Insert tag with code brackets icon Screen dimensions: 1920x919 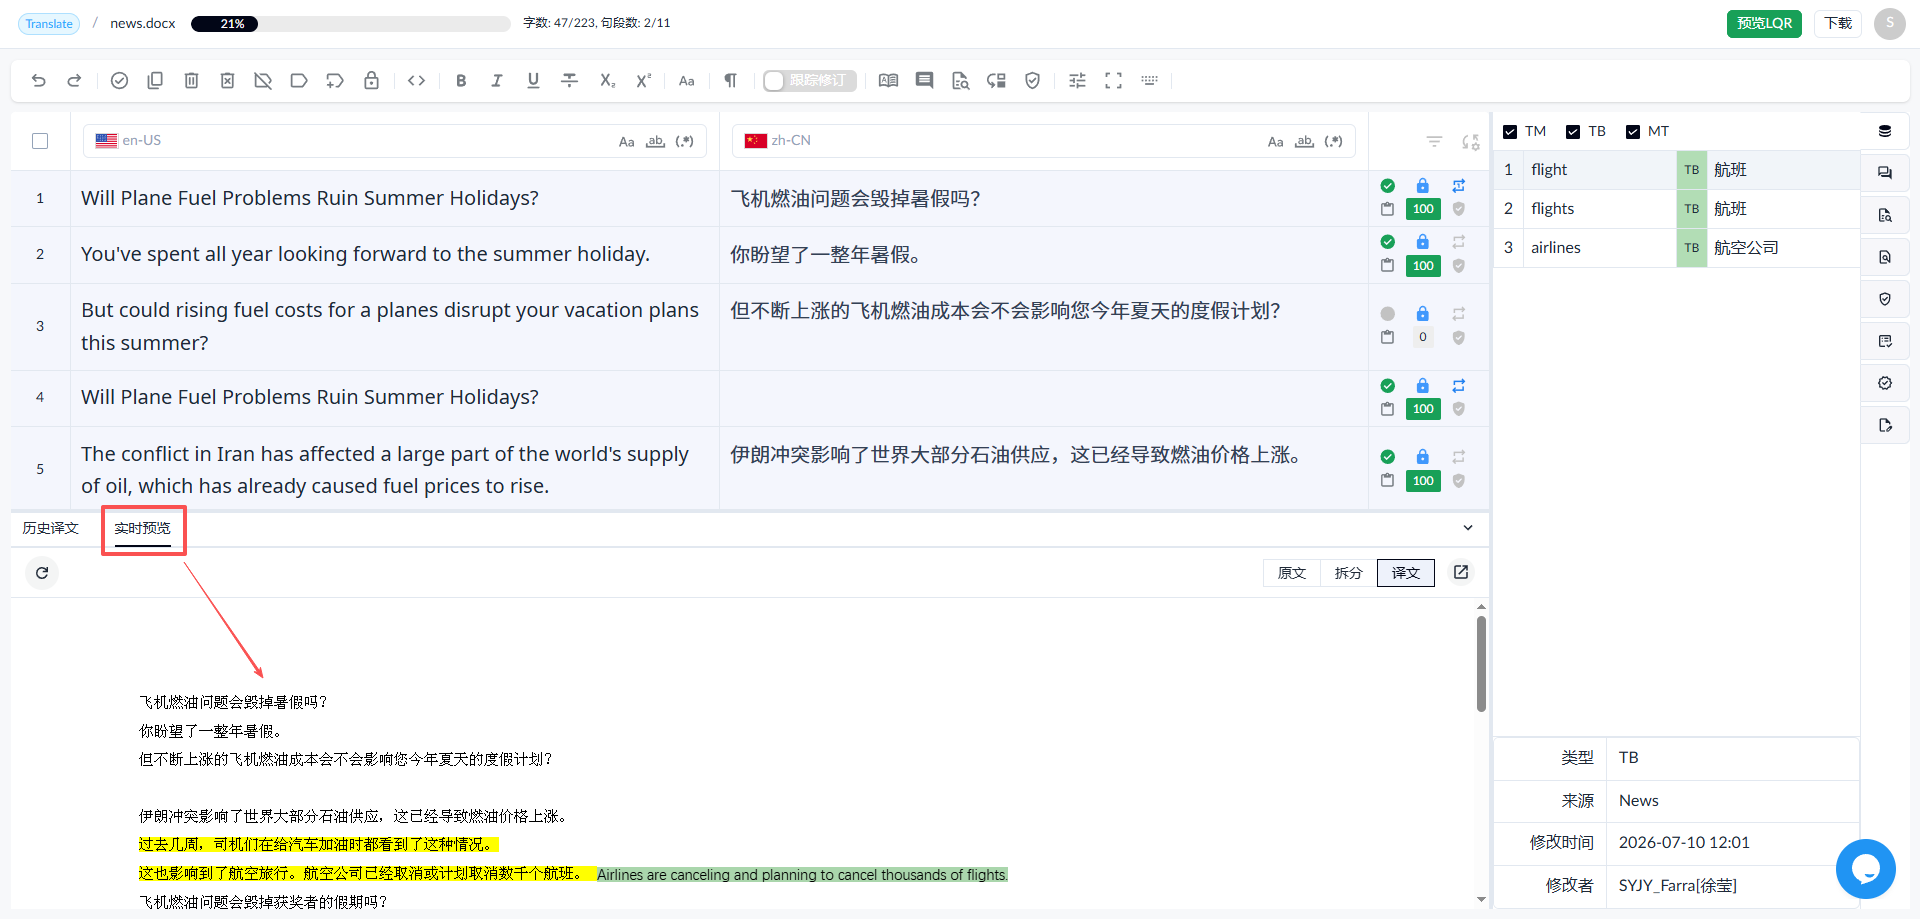[x=417, y=81]
